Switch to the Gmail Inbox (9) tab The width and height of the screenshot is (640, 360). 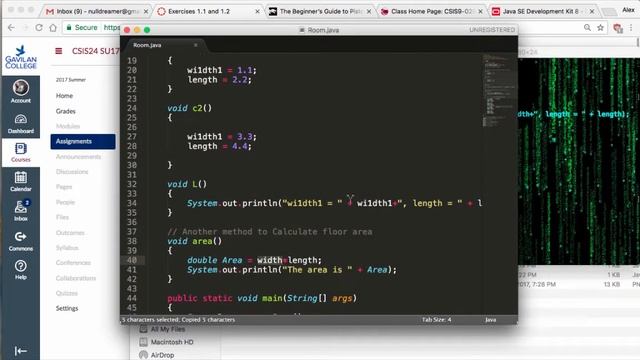[x=97, y=11]
